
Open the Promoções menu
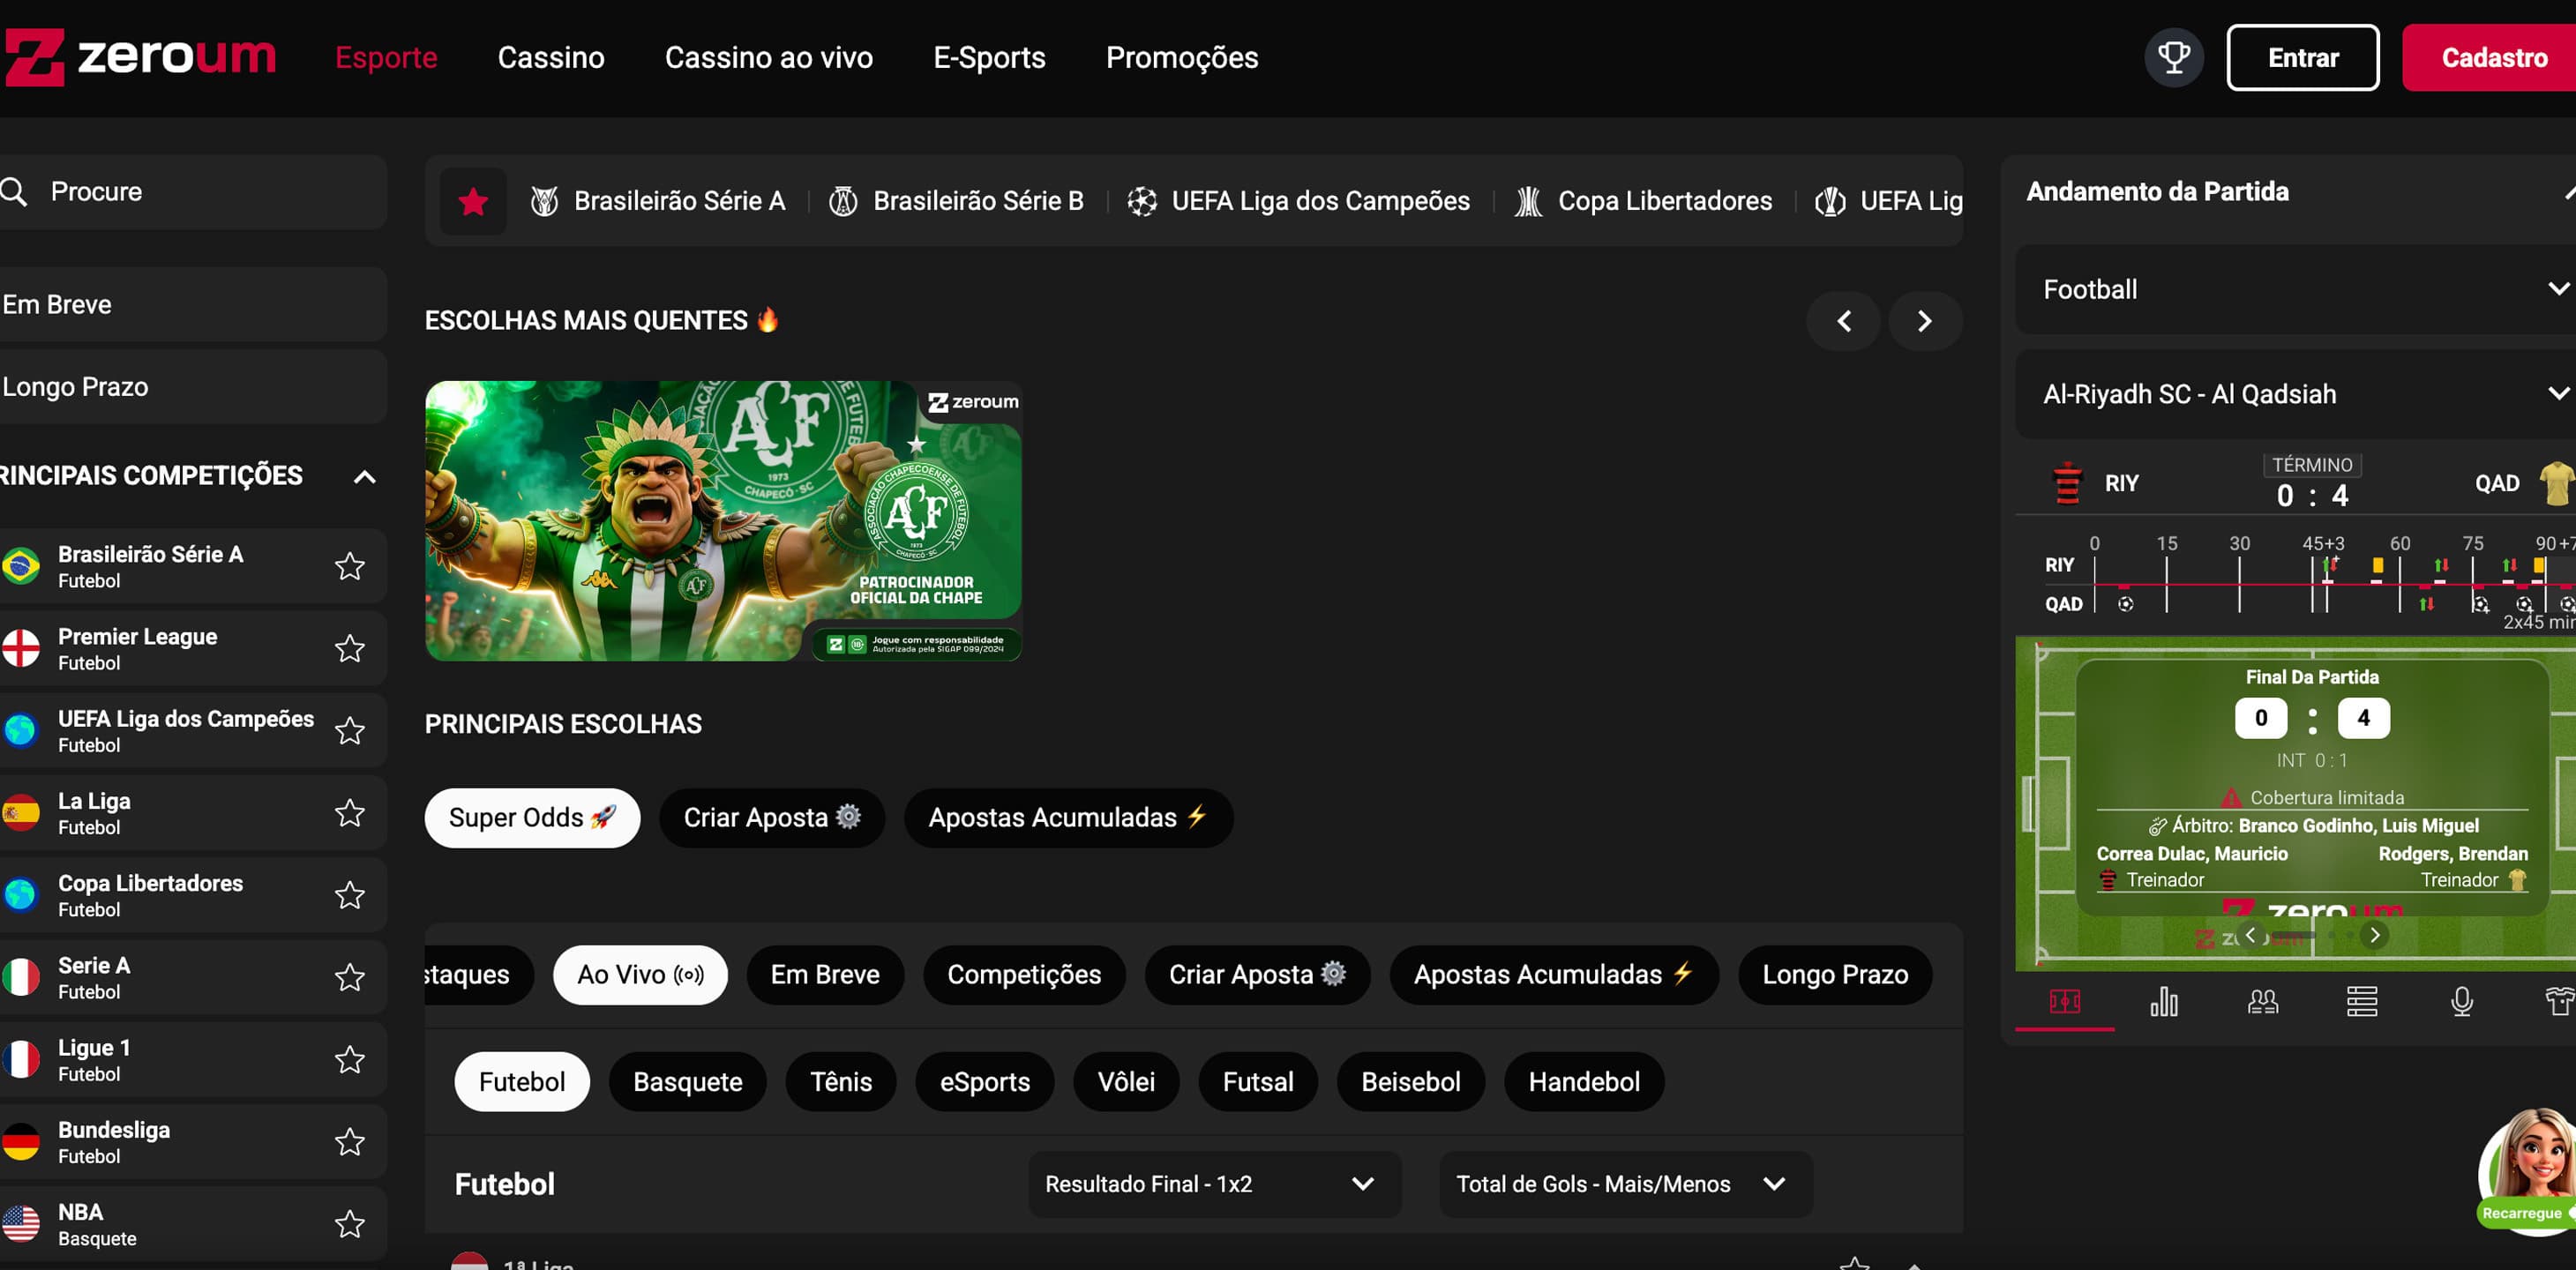click(x=1182, y=57)
